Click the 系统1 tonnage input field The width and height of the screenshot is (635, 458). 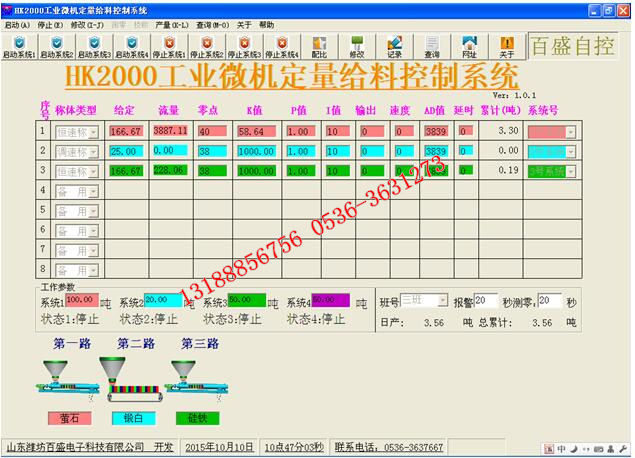pyautogui.click(x=82, y=300)
